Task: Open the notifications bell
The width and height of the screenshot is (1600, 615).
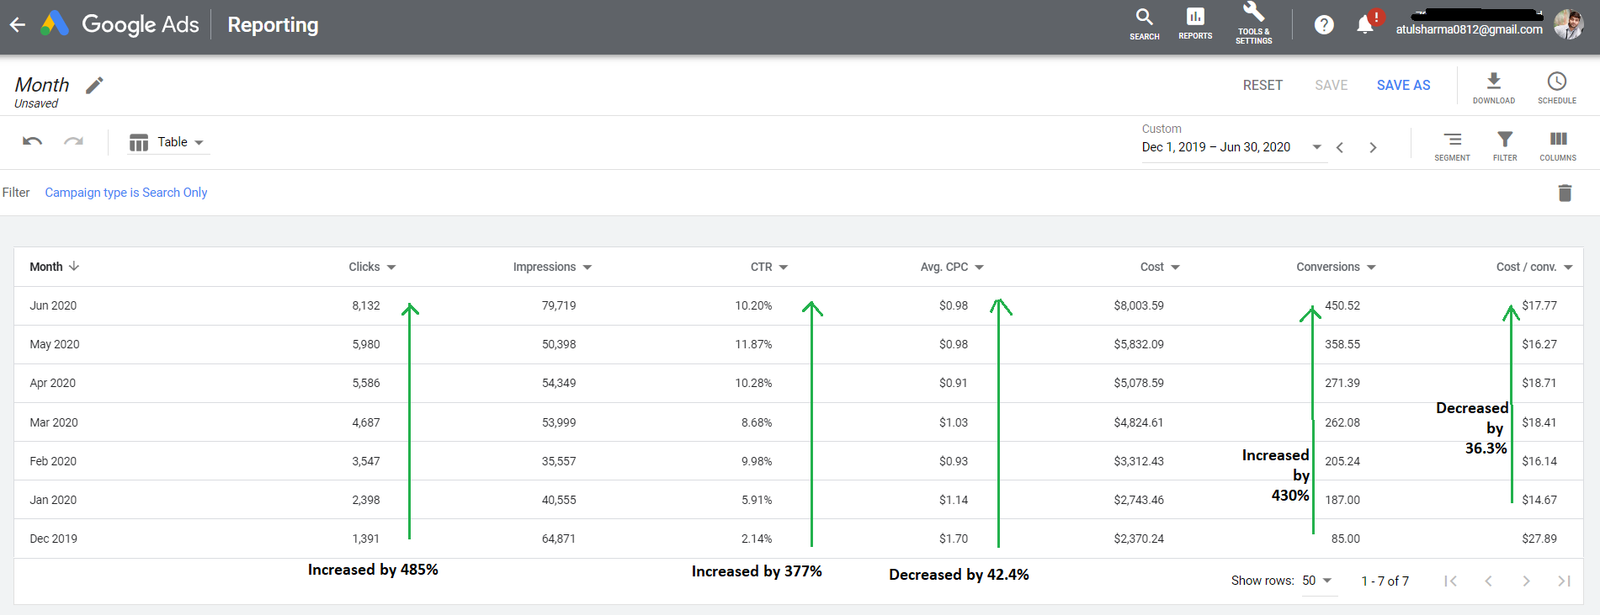Action: tap(1365, 25)
